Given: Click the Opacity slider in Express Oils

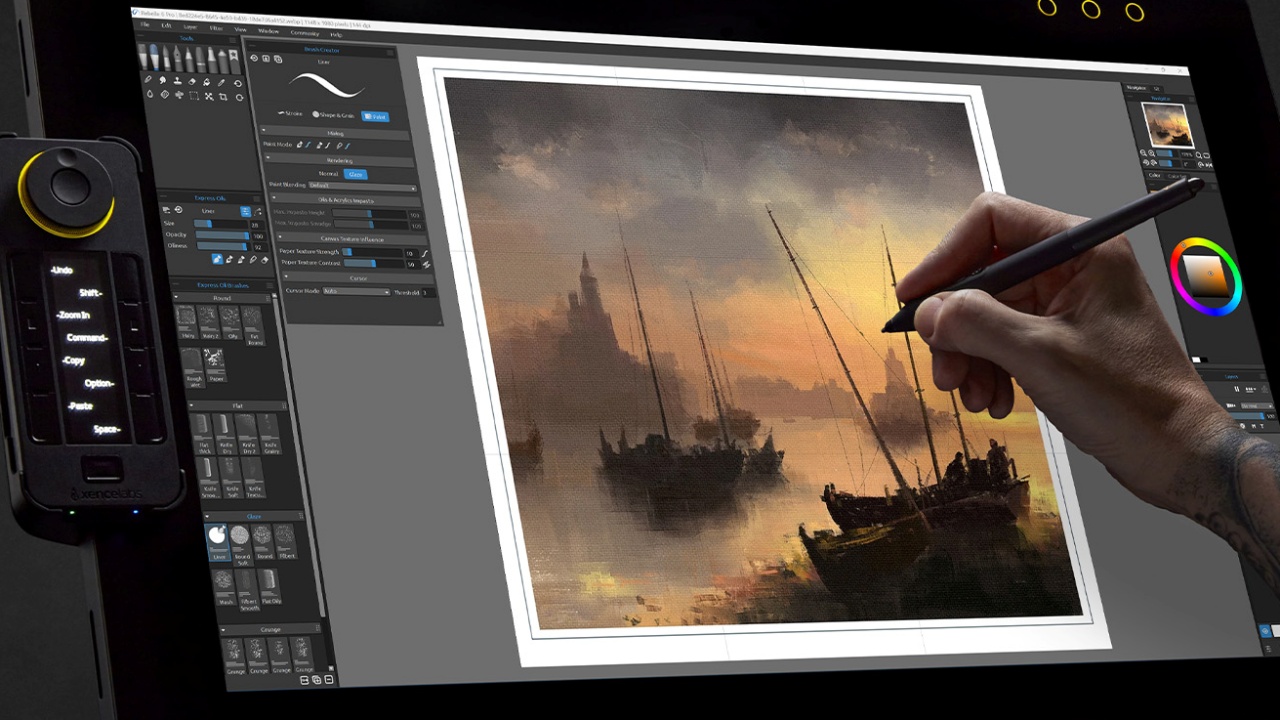Looking at the screenshot, I should coord(222,234).
